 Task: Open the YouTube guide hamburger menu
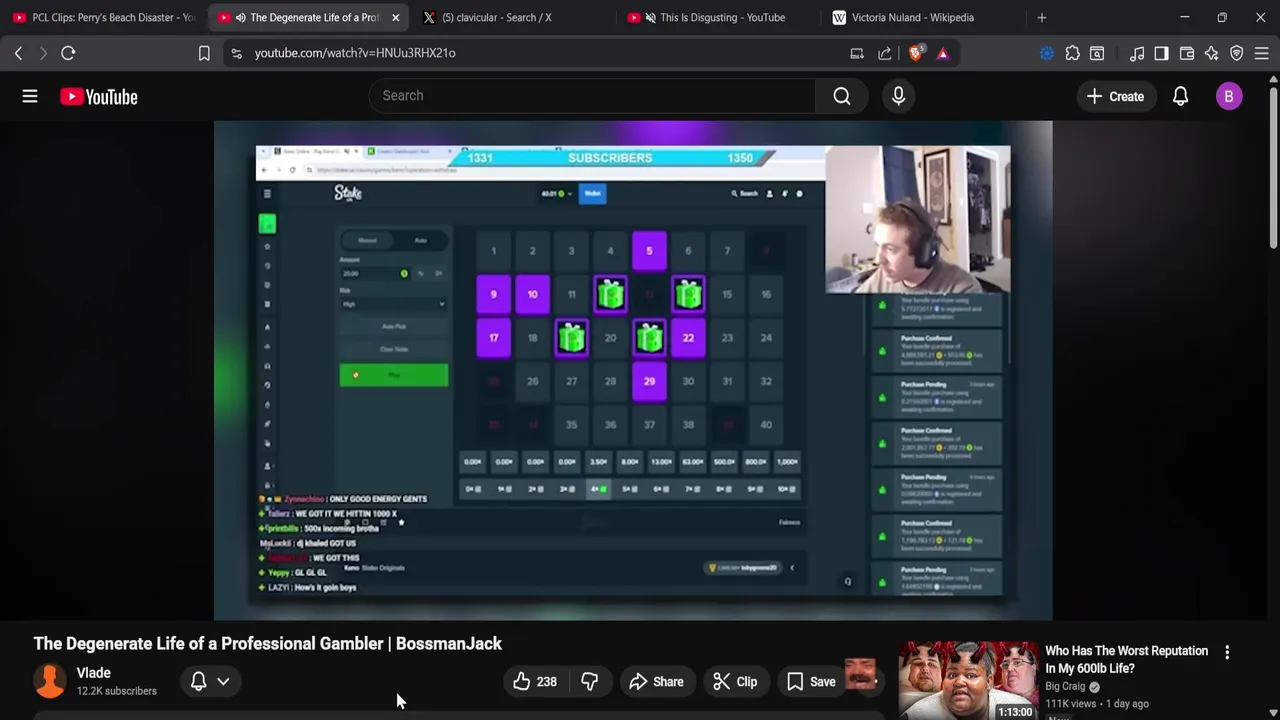coord(30,96)
